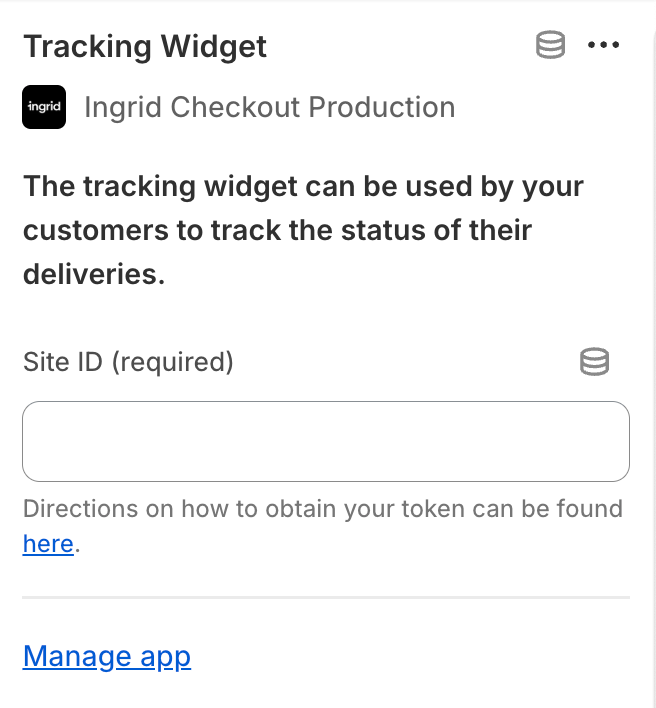
Task: Show block options via the ellipsis button
Action: (603, 45)
